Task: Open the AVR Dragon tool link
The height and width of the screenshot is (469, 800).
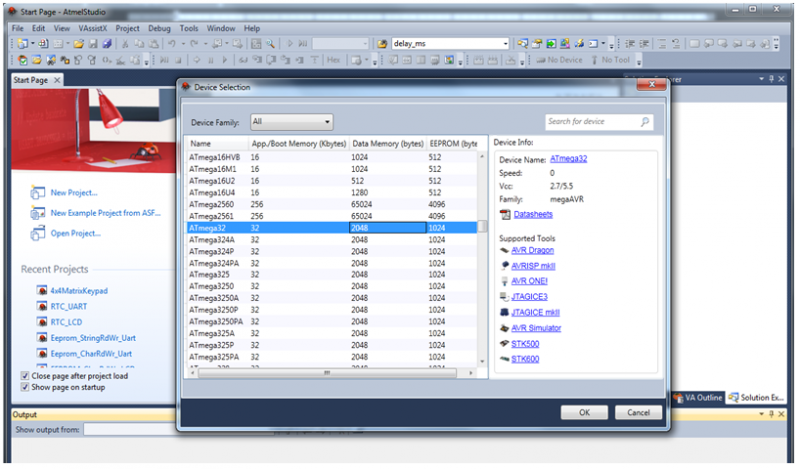Action: pyautogui.click(x=532, y=251)
